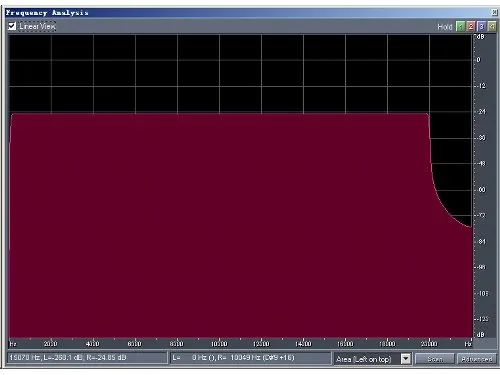Toggle the green Hold 1 button
This screenshot has width=500, height=375.
[x=460, y=26]
